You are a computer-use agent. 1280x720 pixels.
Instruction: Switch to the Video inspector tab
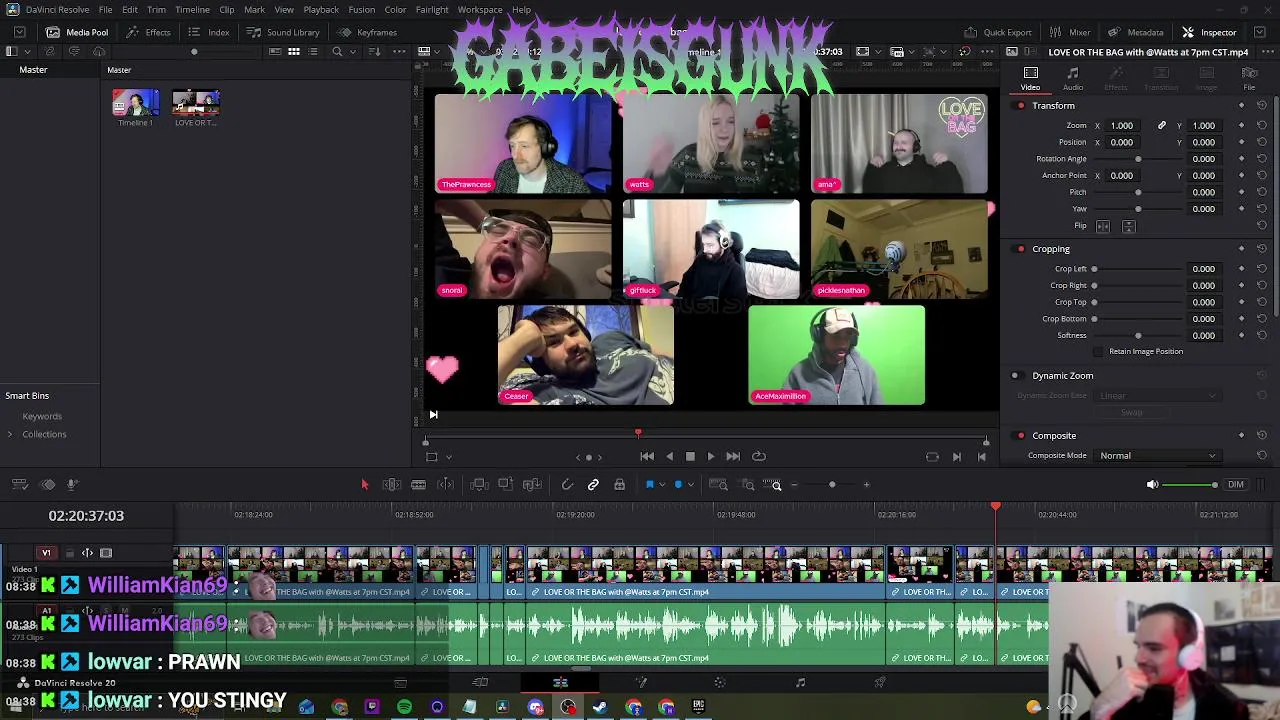coord(1030,78)
